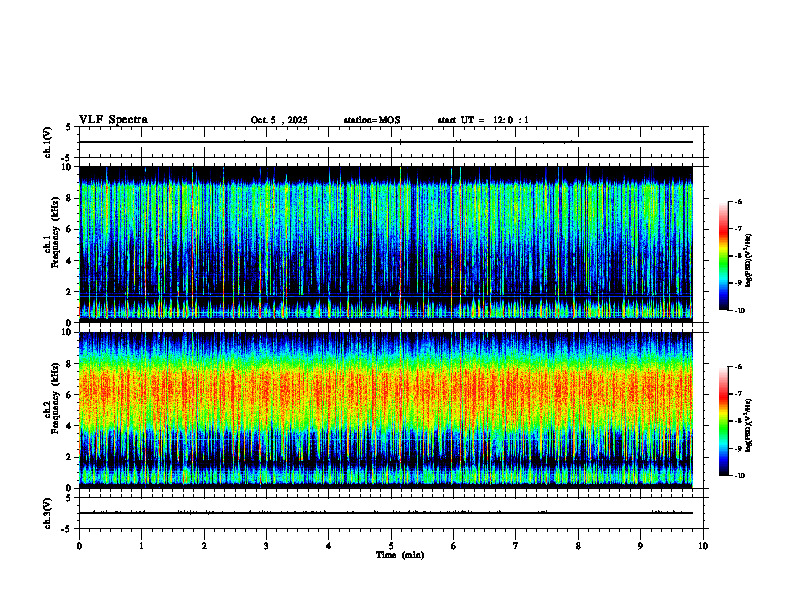Select the ch.2 "Frequency (kHz)" axis label

55,398
